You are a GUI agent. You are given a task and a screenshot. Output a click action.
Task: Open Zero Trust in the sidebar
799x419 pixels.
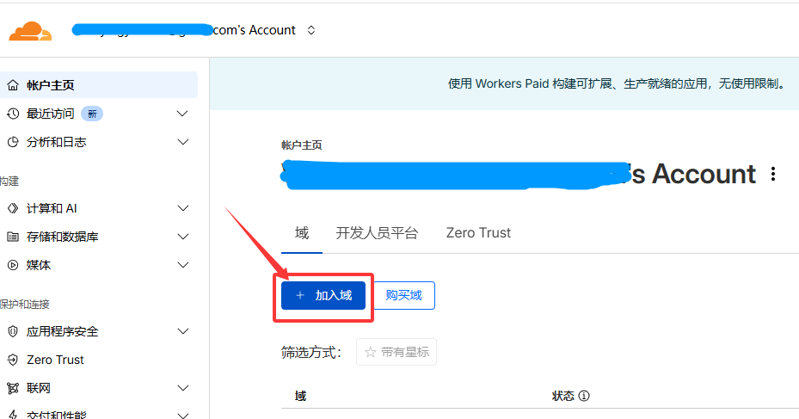pyautogui.click(x=55, y=360)
